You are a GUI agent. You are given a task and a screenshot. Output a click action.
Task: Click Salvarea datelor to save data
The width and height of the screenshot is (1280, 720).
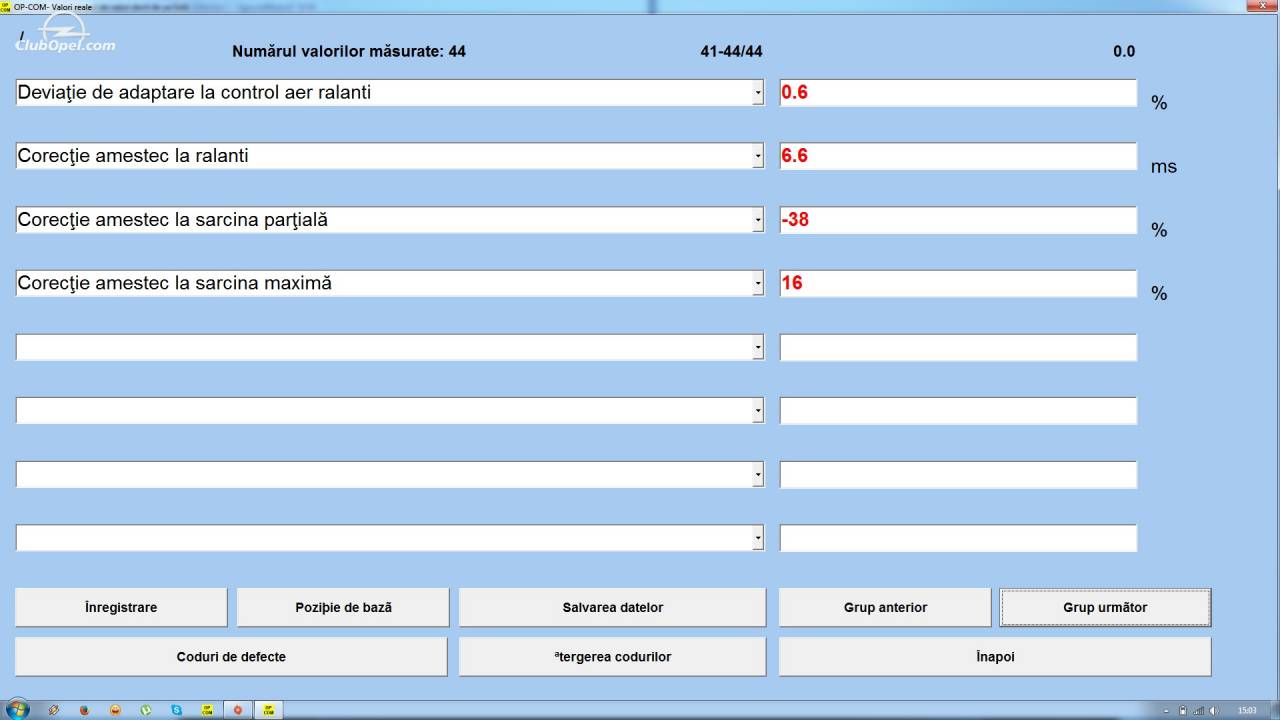(x=612, y=607)
